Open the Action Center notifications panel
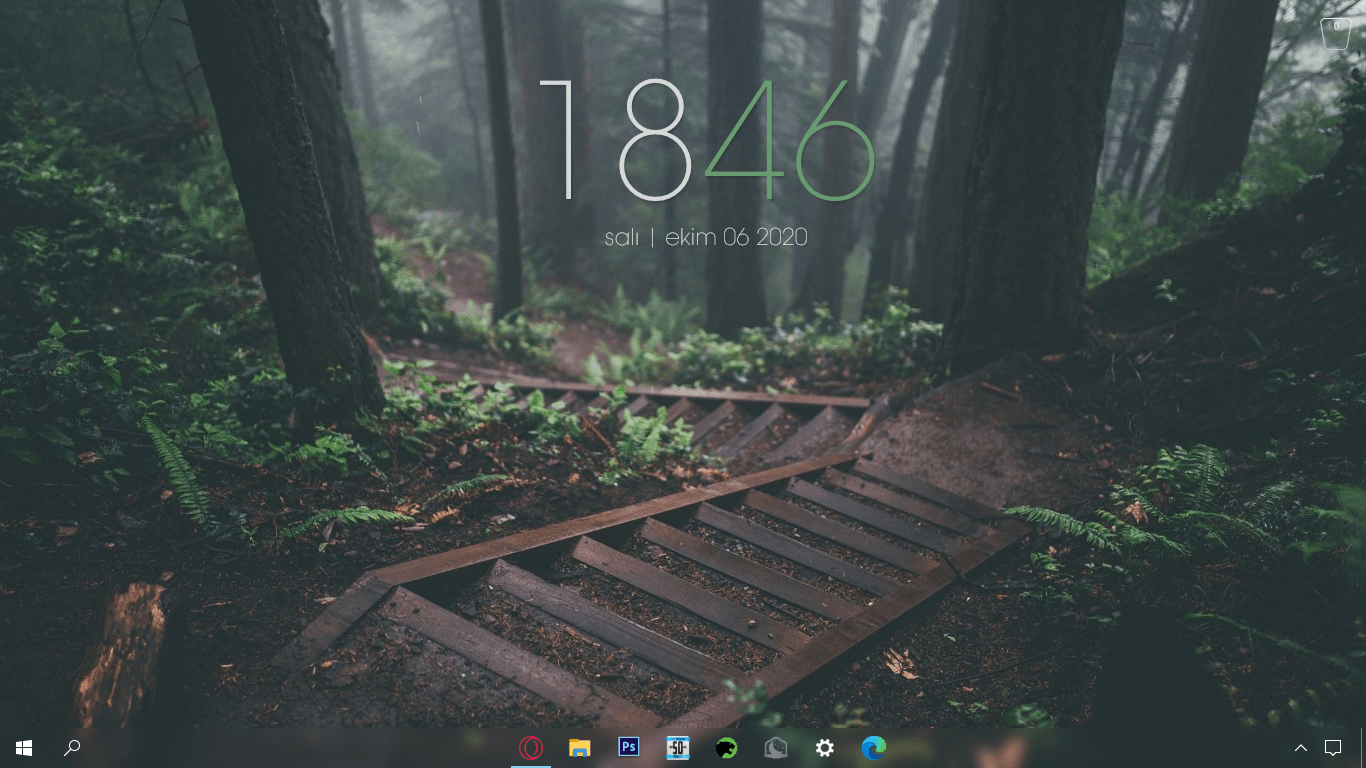Screen dimensions: 1366x768 click(1333, 748)
